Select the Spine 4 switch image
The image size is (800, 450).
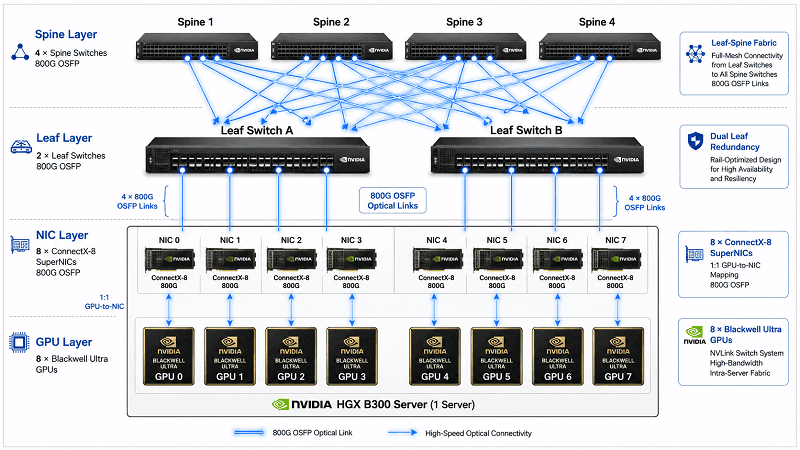point(600,47)
